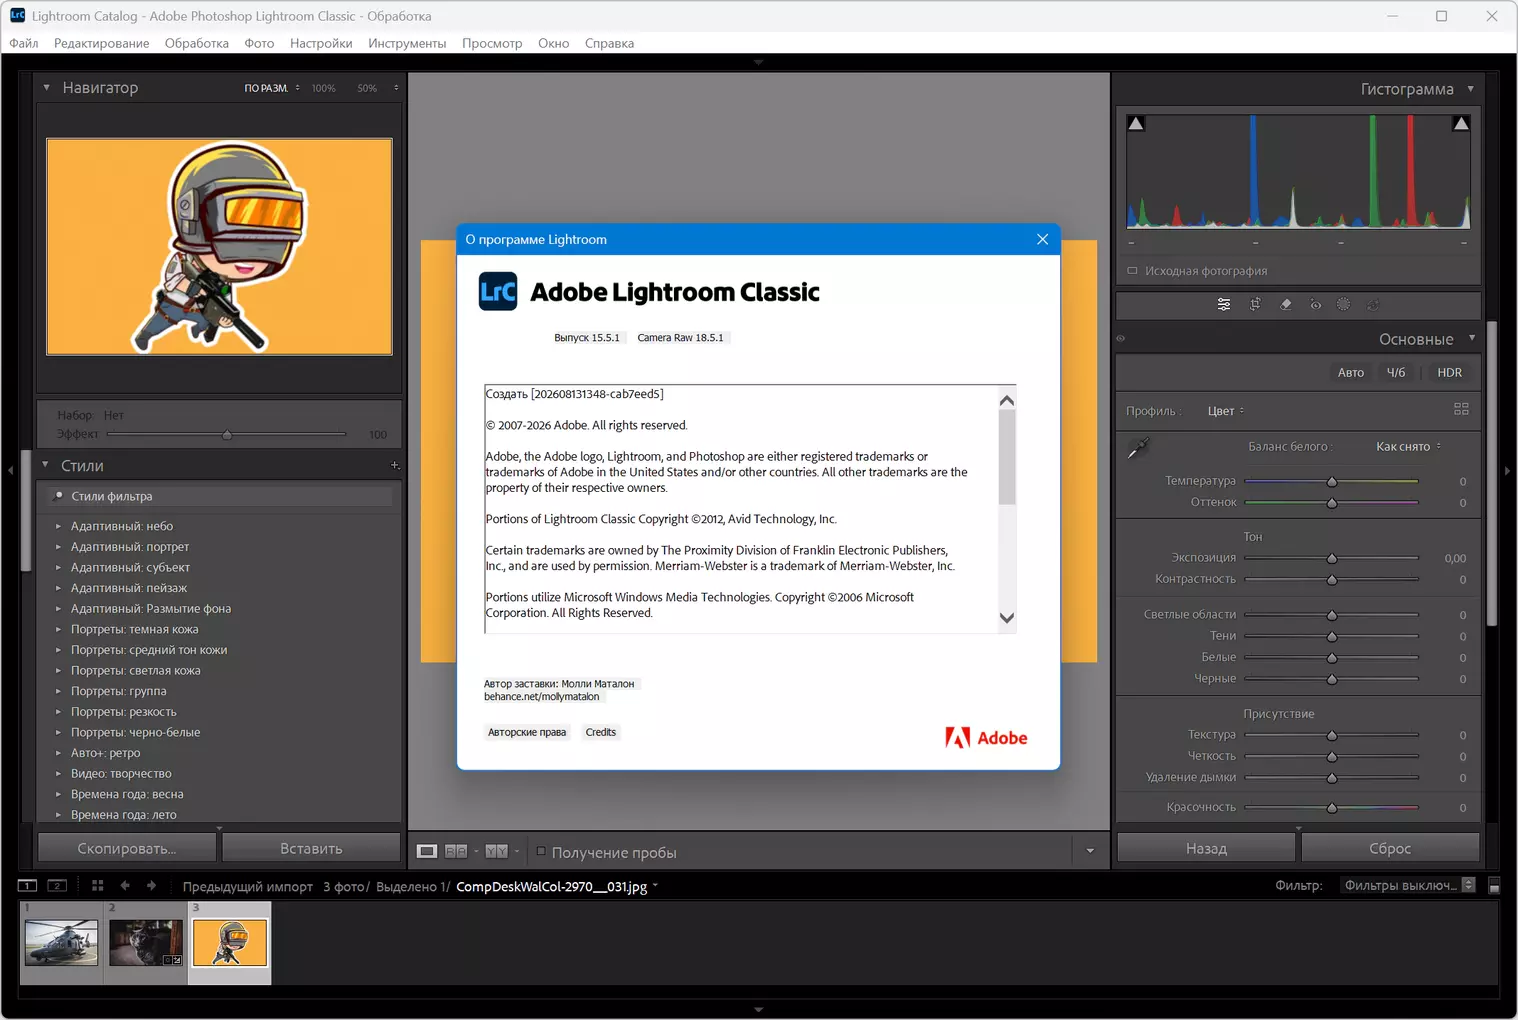Hide the right panel group arrow

click(1507, 470)
